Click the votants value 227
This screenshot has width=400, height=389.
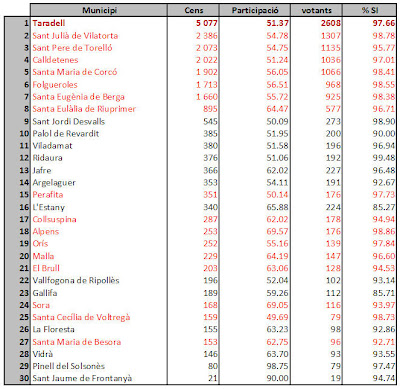(x=333, y=170)
